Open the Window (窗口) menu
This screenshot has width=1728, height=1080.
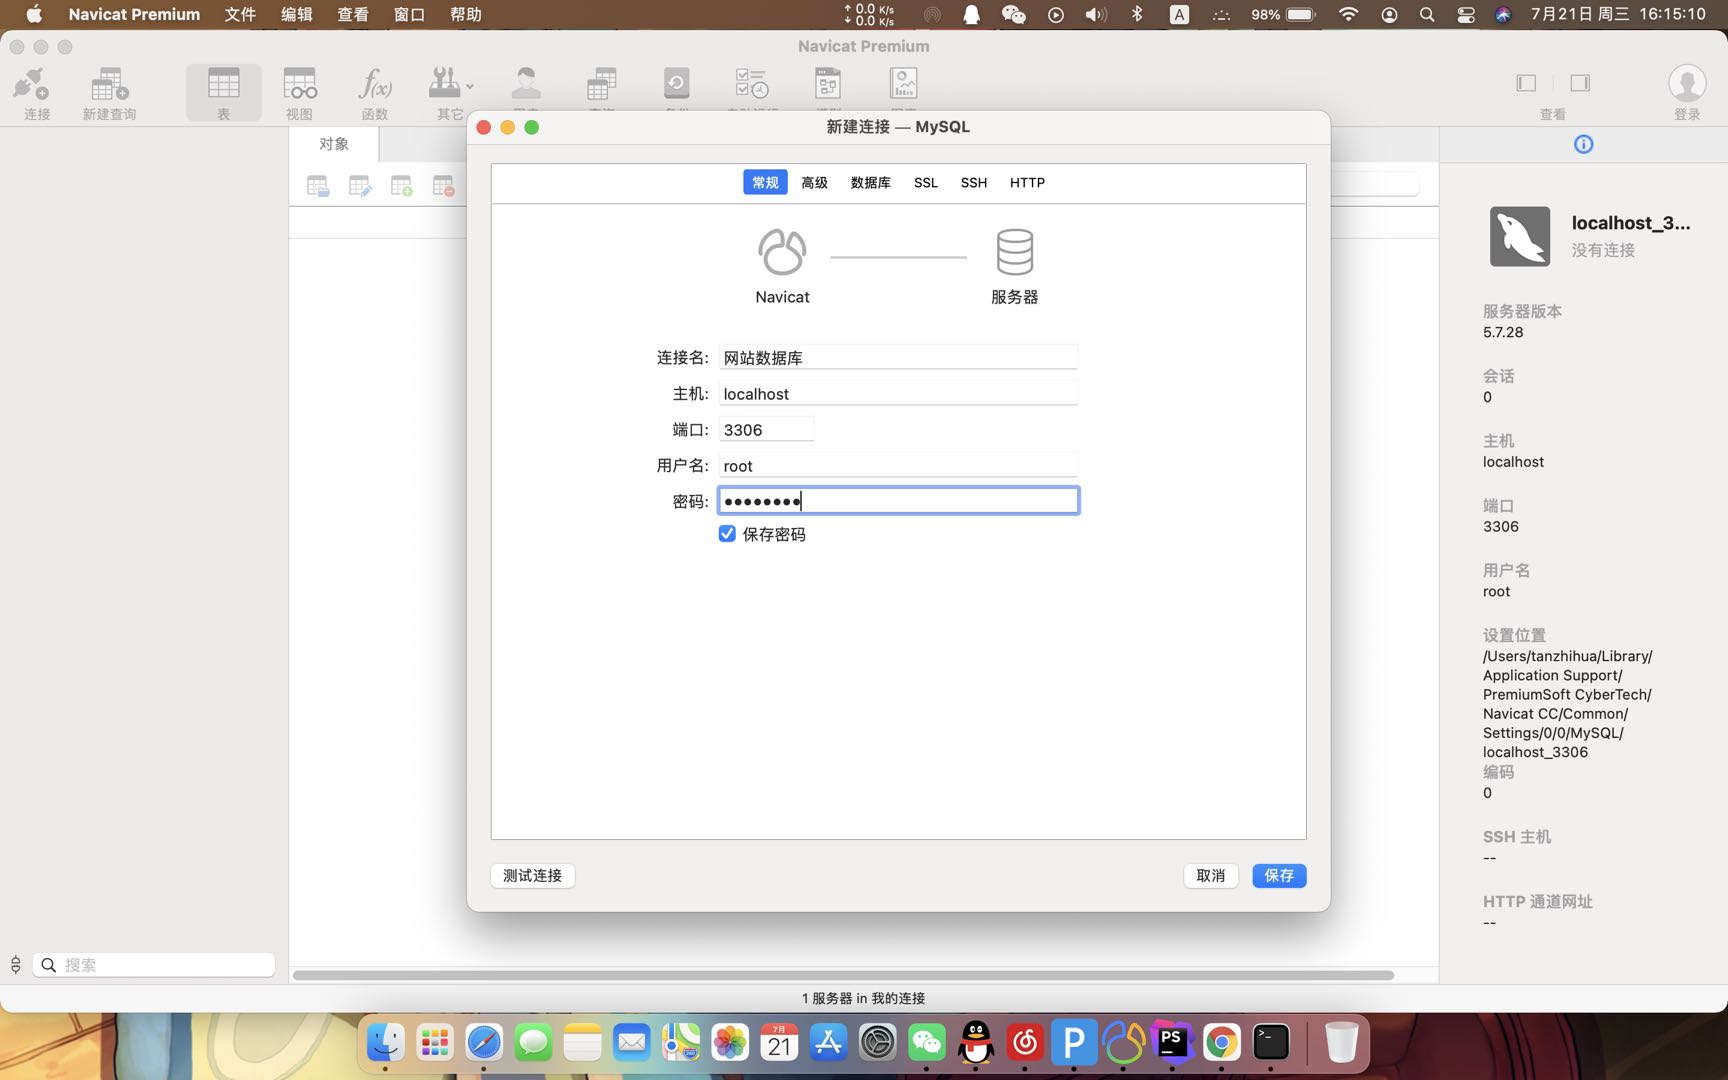(x=409, y=14)
